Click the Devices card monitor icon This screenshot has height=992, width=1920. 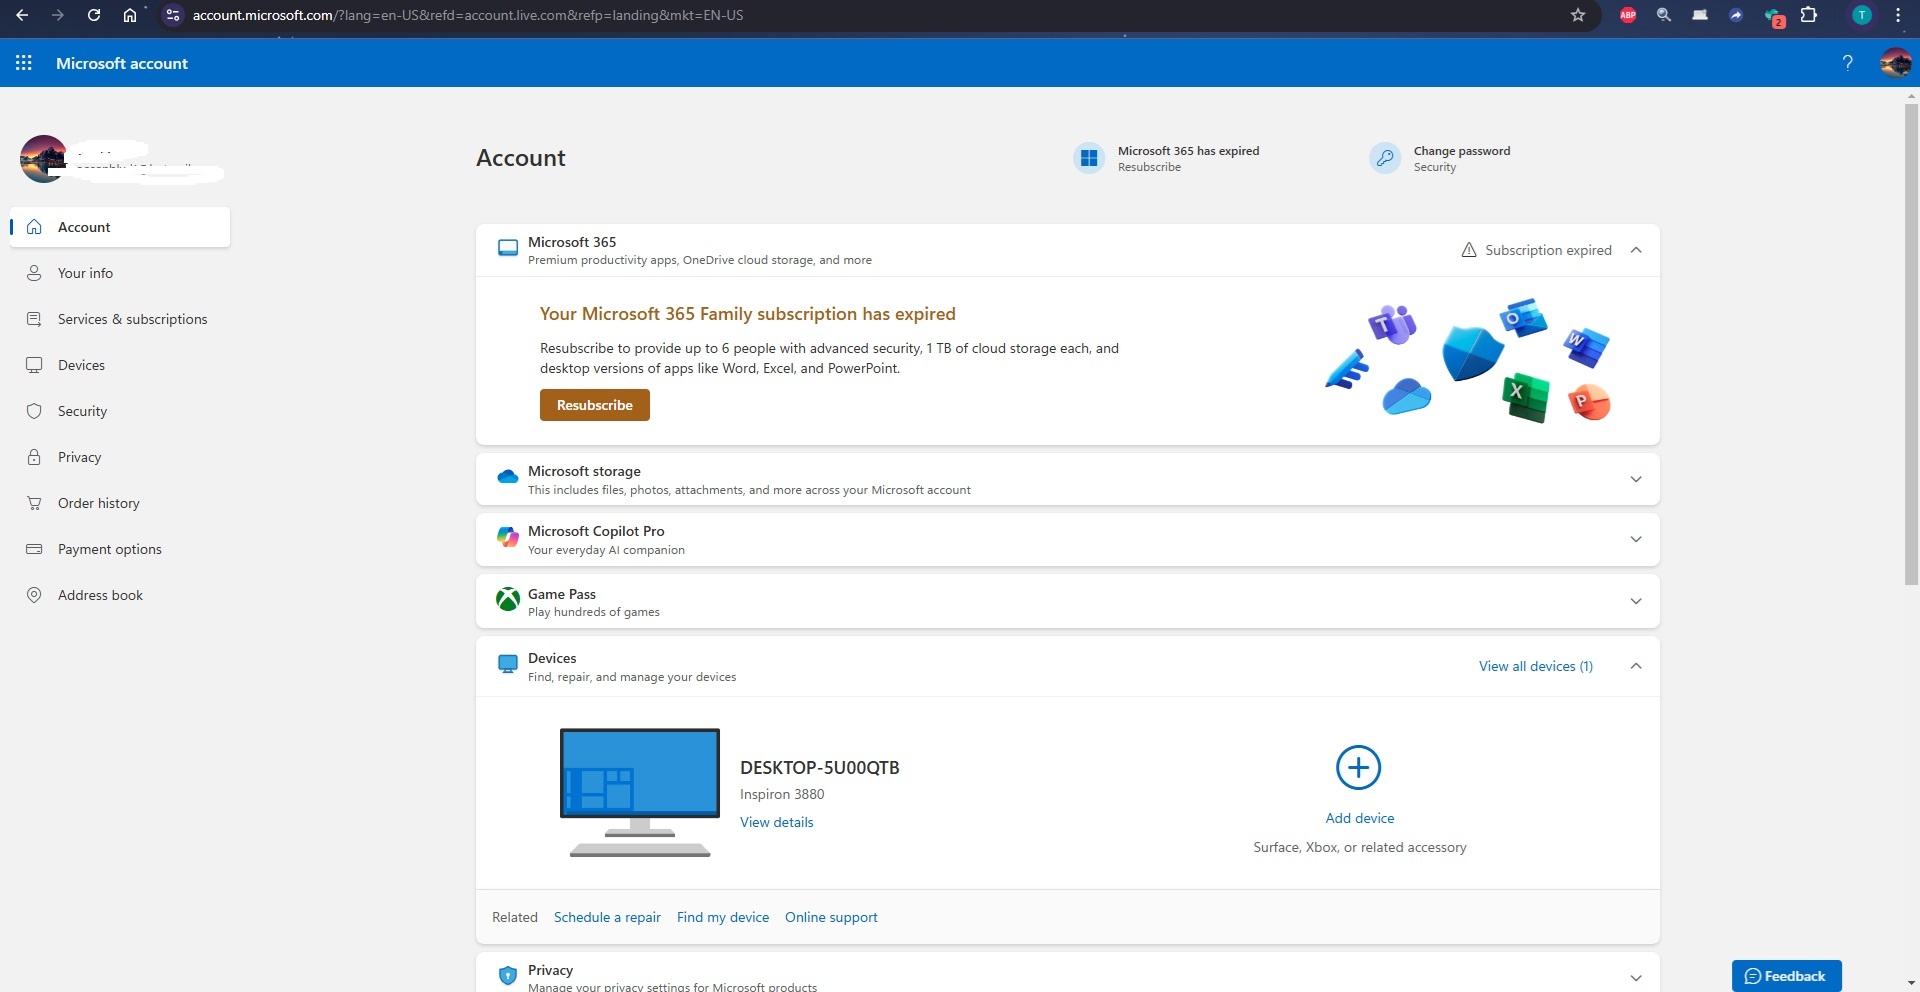tap(508, 663)
